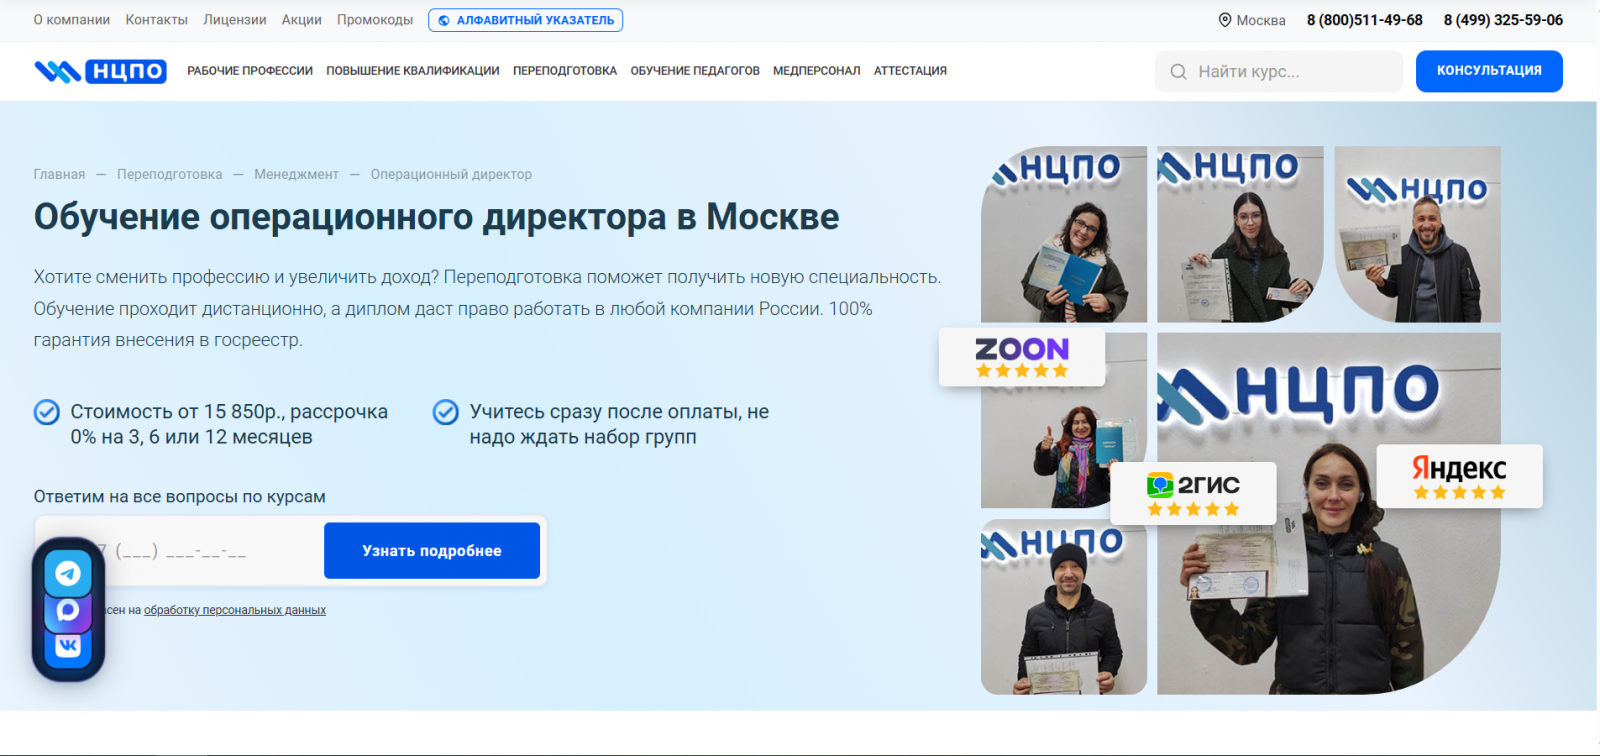1600x756 pixels.
Task: Open the Рабочие профессии menu
Action: click(x=250, y=71)
